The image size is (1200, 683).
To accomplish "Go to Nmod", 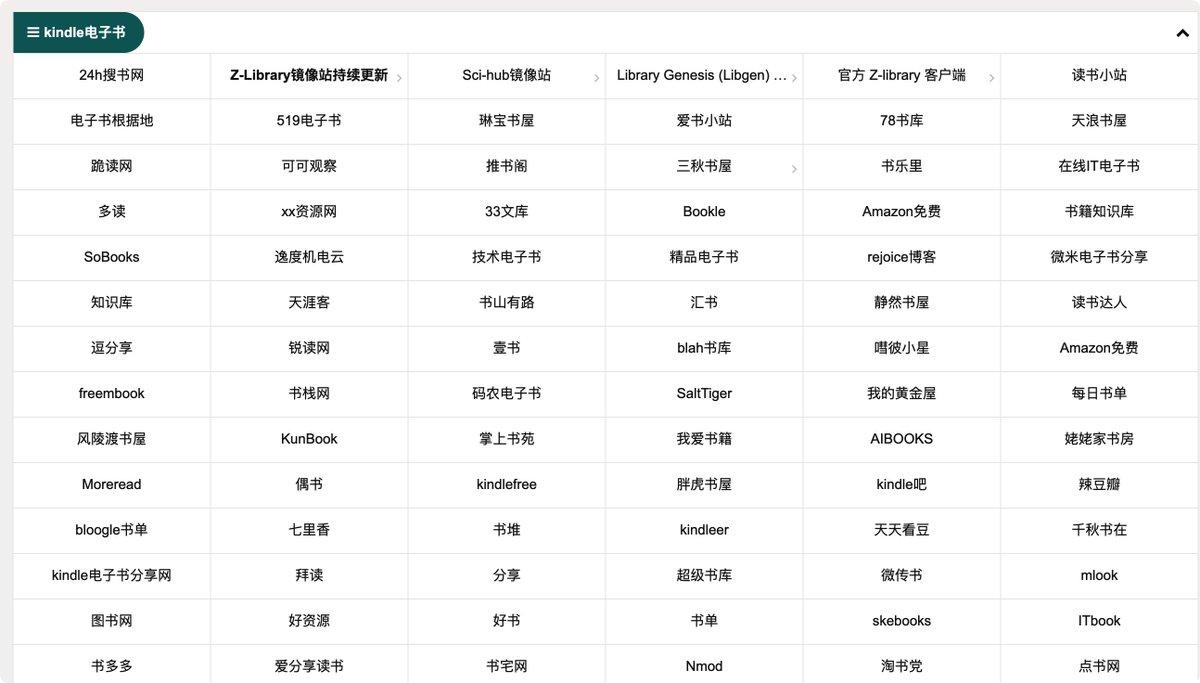I will point(704,666).
